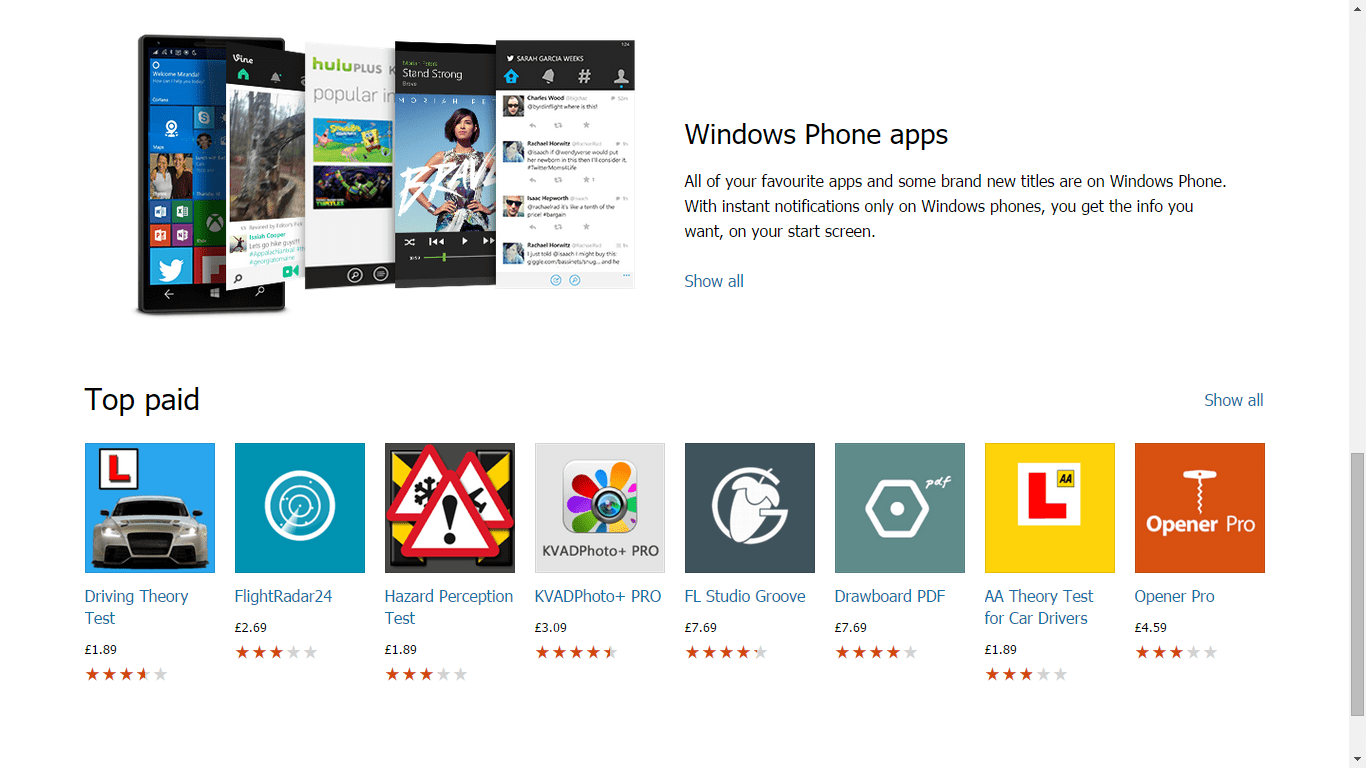Choose the FL Studio Groove icon tile

750,508
